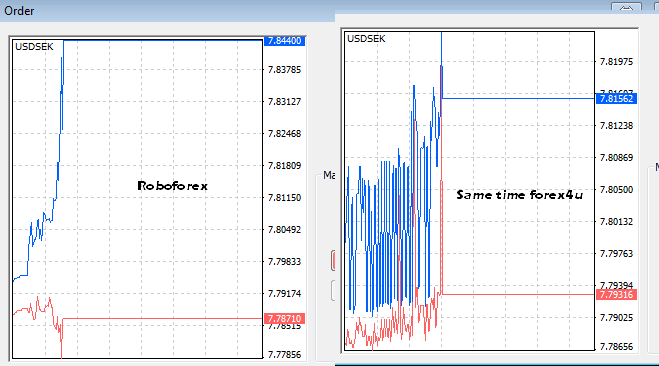
Task: Click the USDSEK label on forex4u chart
Action: [x=366, y=39]
